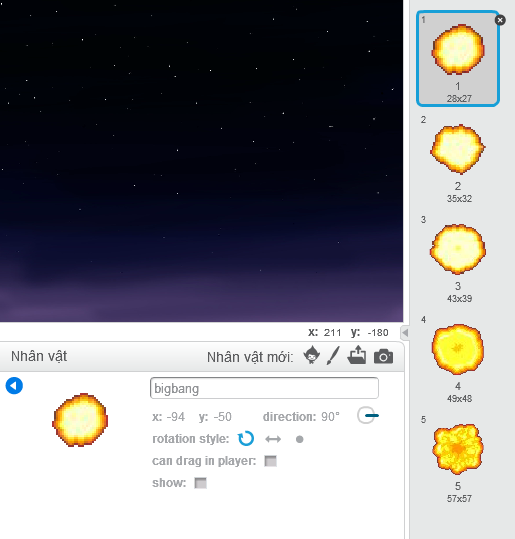Click the direction dial control
This screenshot has width=515, height=539.
click(x=367, y=415)
